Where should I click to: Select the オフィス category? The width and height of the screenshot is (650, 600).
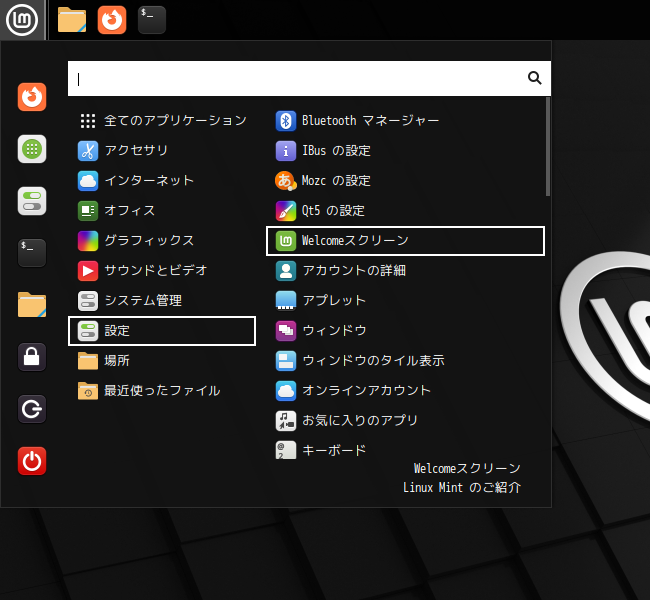click(x=162, y=211)
